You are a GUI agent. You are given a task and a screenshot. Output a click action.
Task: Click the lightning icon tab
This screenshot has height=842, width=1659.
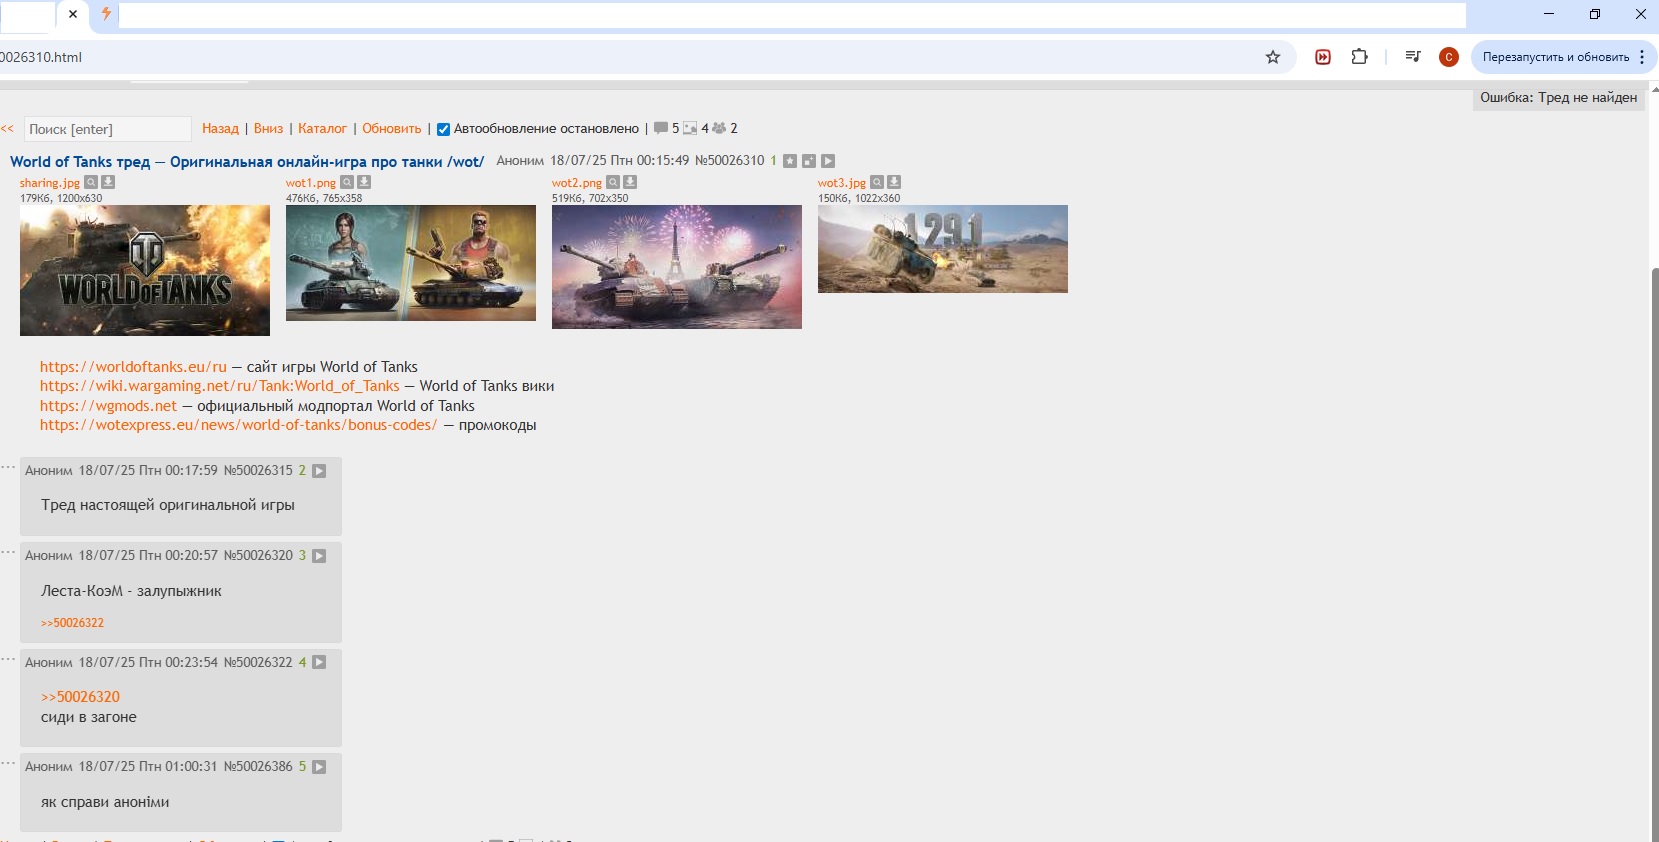(x=105, y=14)
